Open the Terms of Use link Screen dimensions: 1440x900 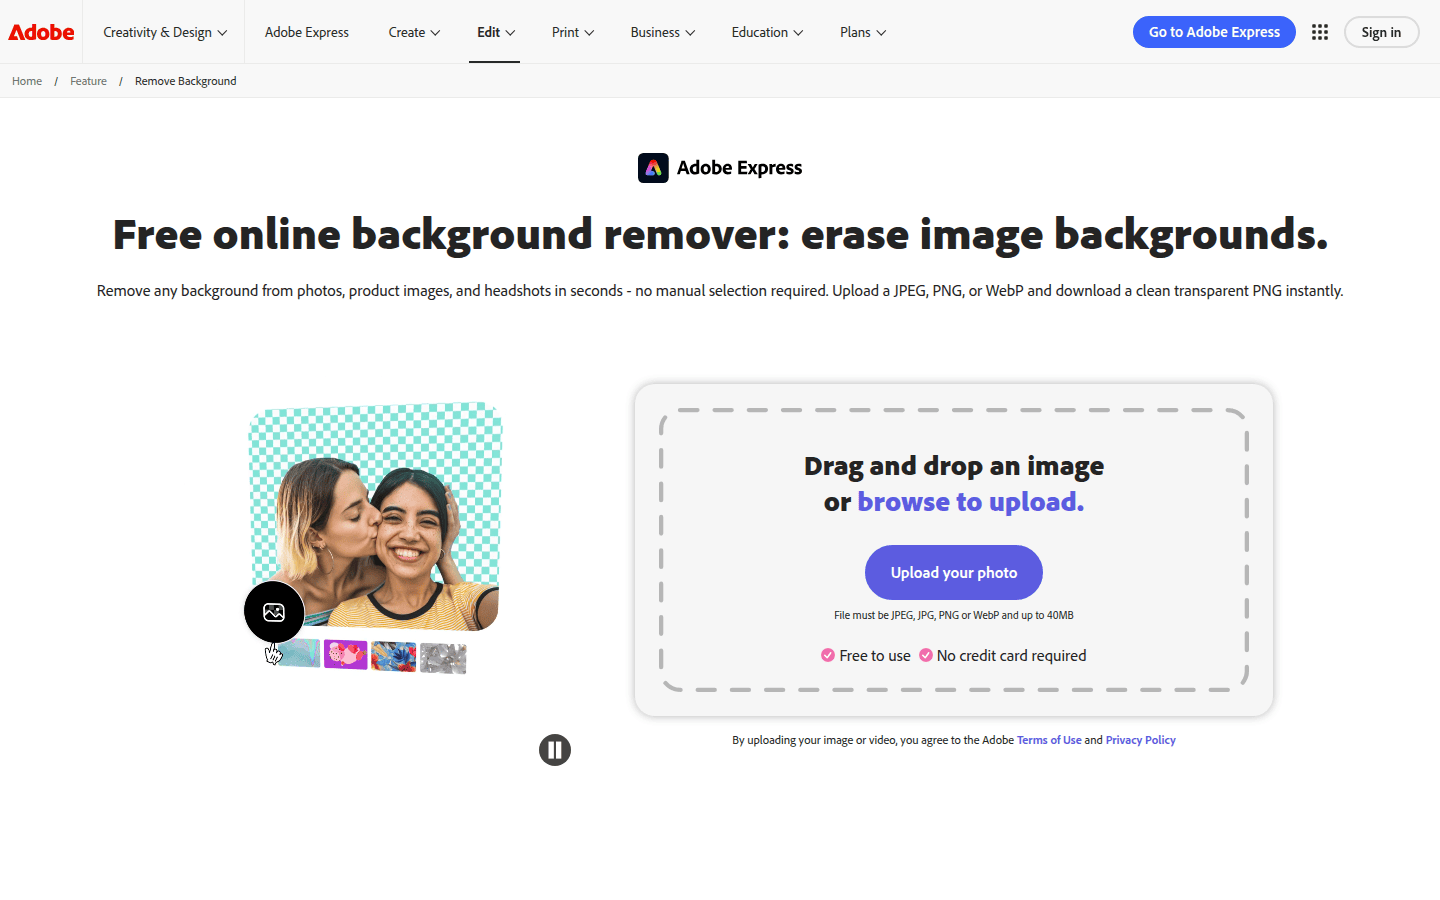click(1049, 740)
